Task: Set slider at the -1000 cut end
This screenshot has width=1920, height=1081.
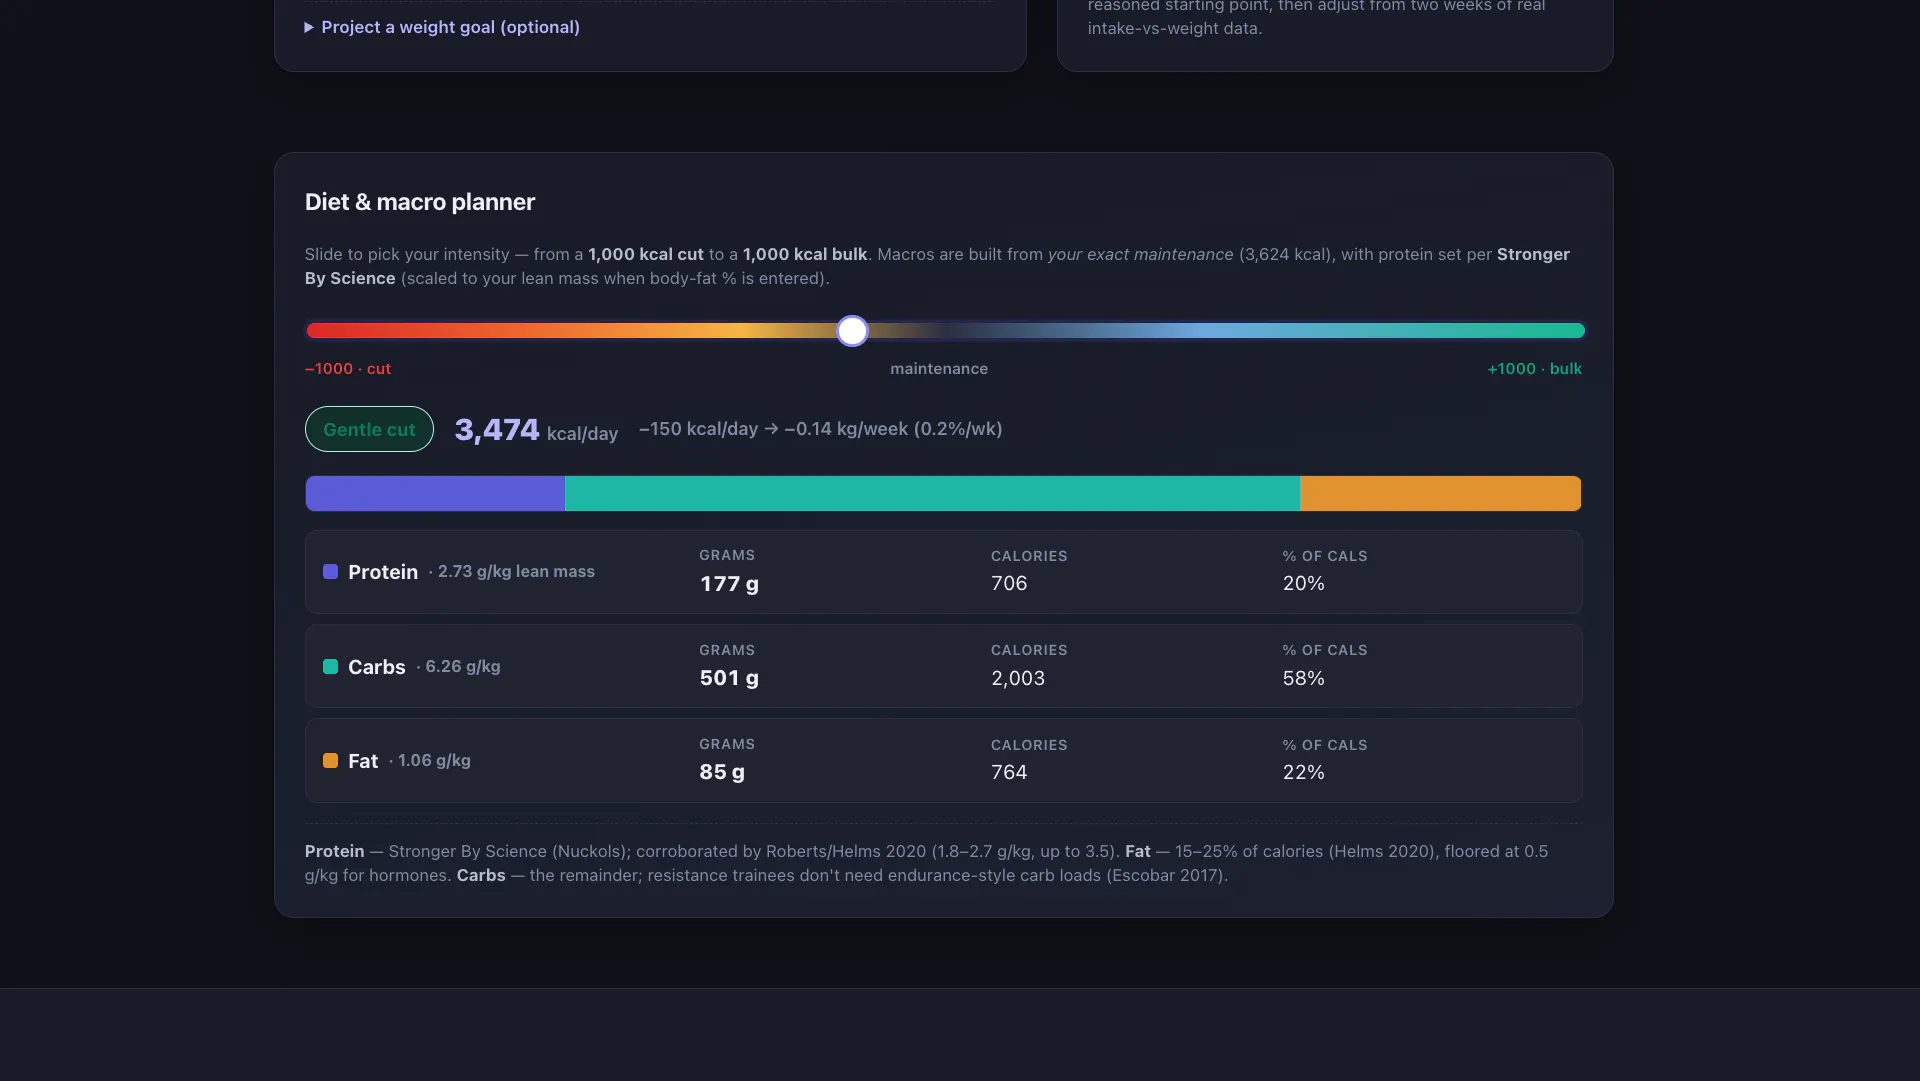Action: click(x=313, y=331)
